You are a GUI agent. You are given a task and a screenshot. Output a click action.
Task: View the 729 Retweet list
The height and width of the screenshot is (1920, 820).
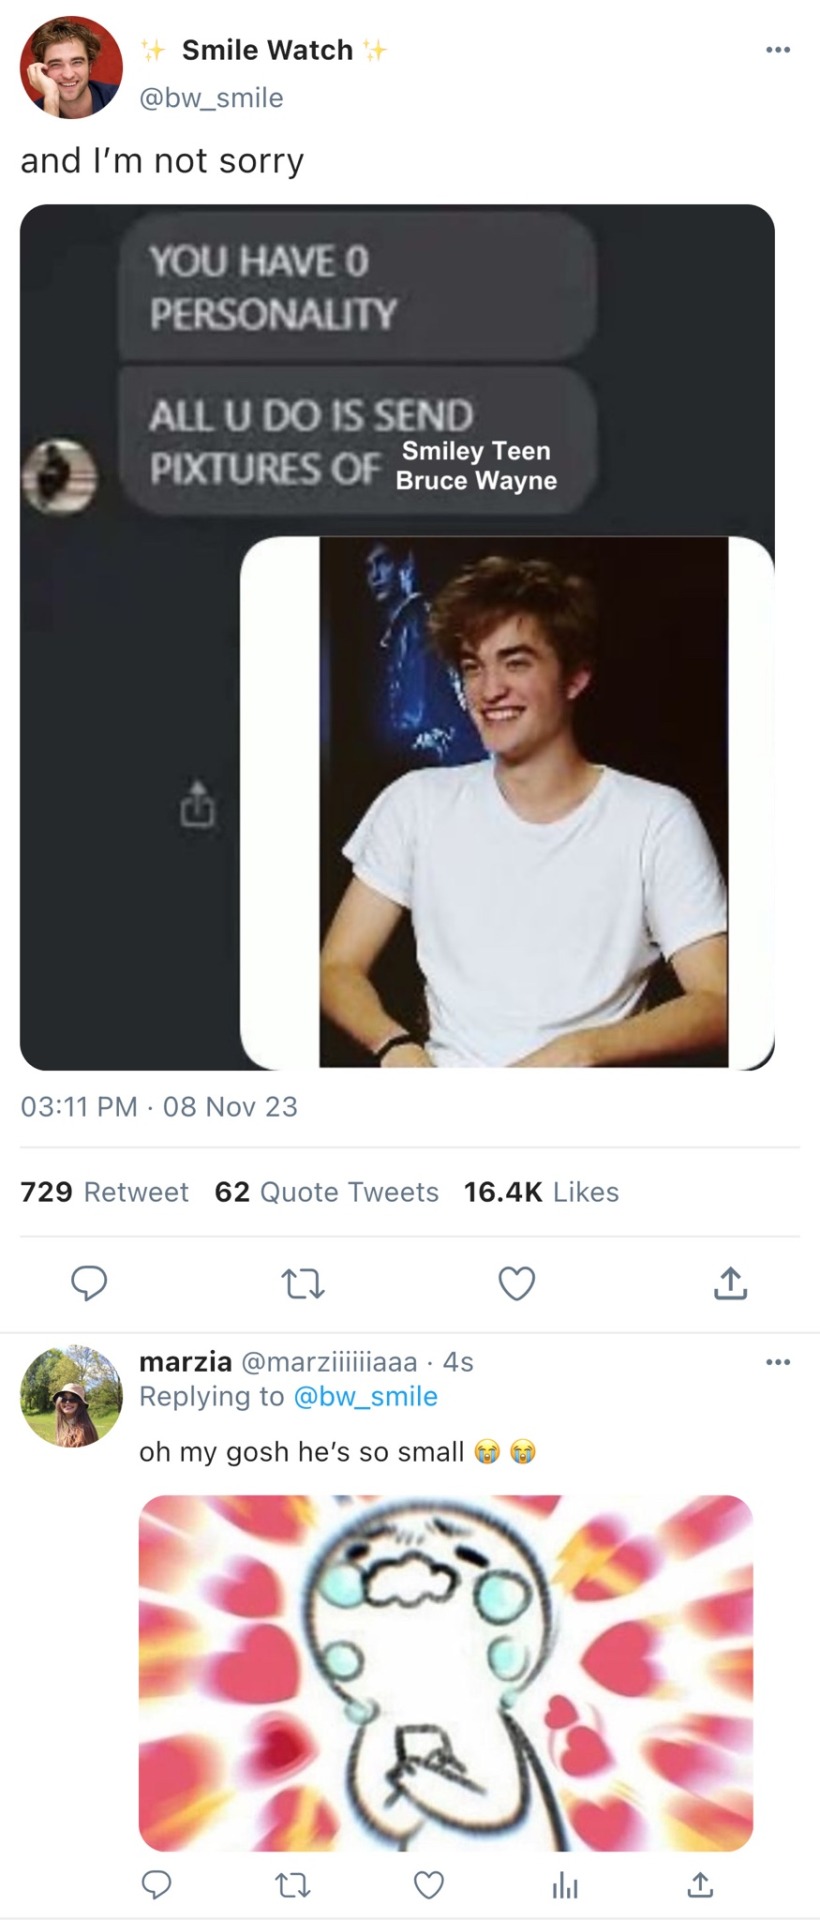(104, 1192)
